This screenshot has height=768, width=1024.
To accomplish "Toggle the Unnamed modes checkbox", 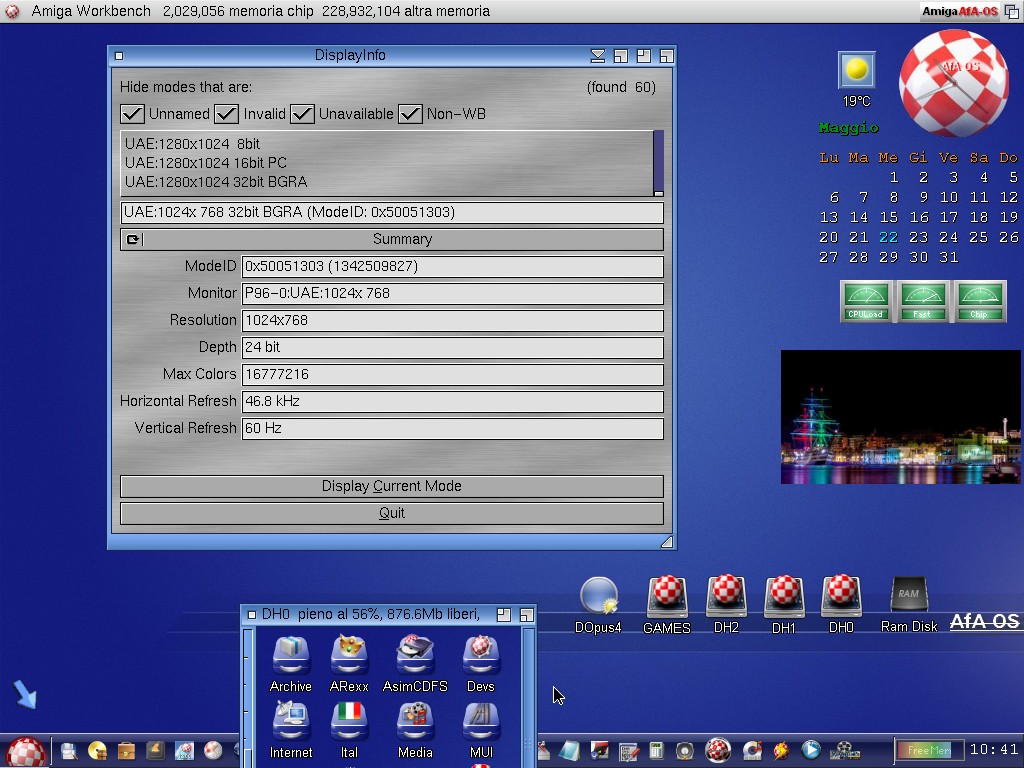I will pyautogui.click(x=132, y=113).
